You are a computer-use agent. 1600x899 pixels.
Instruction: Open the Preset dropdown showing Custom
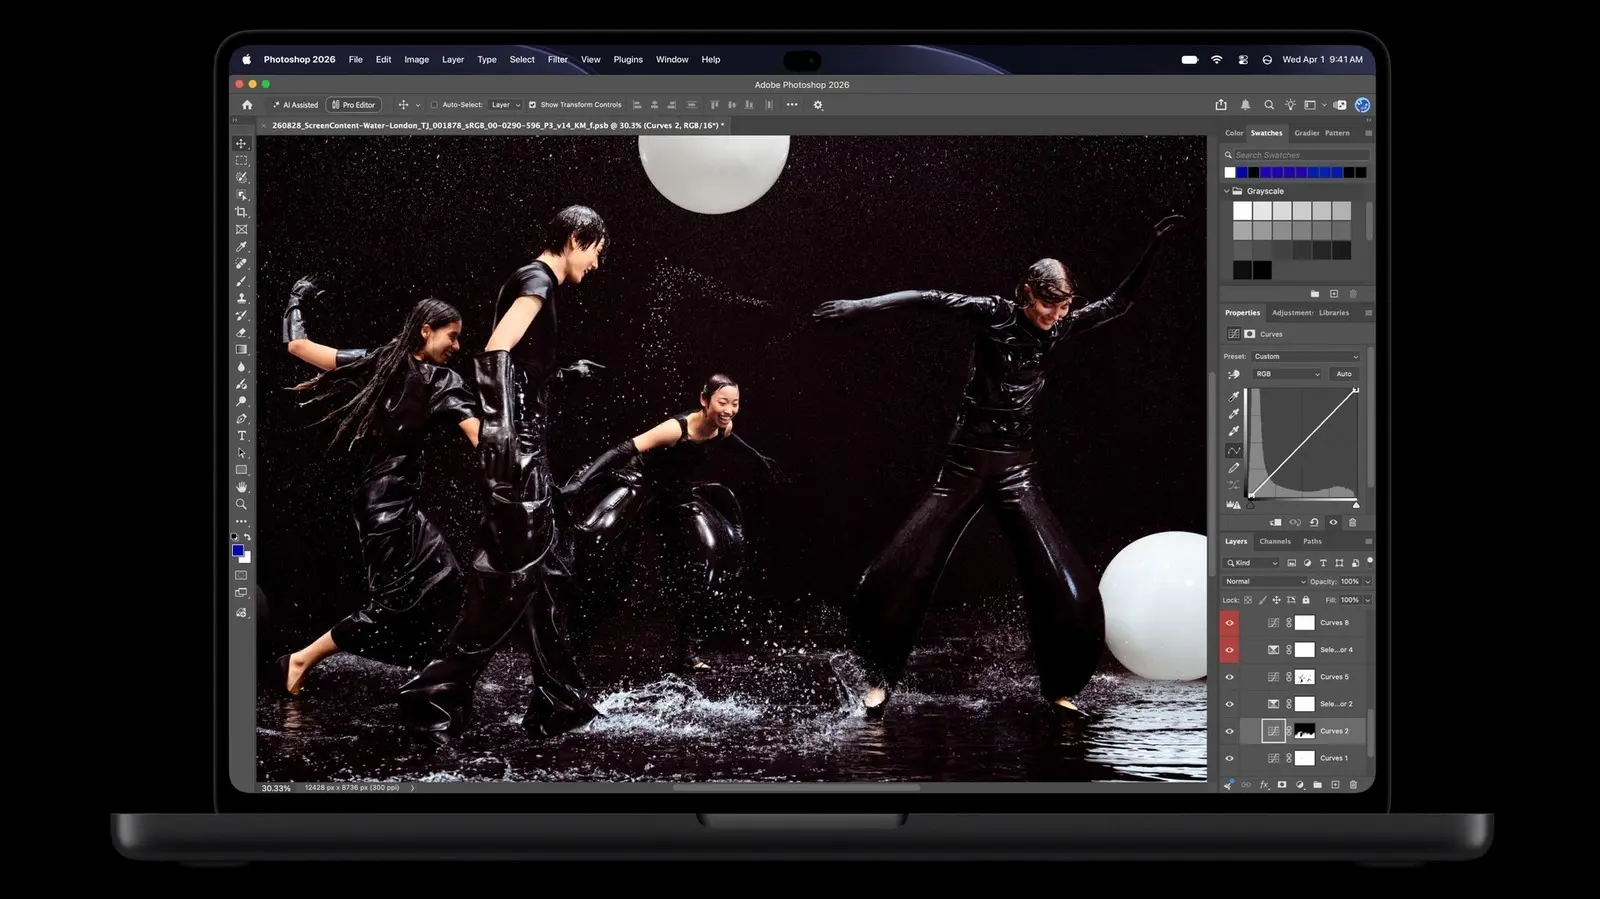point(1306,357)
